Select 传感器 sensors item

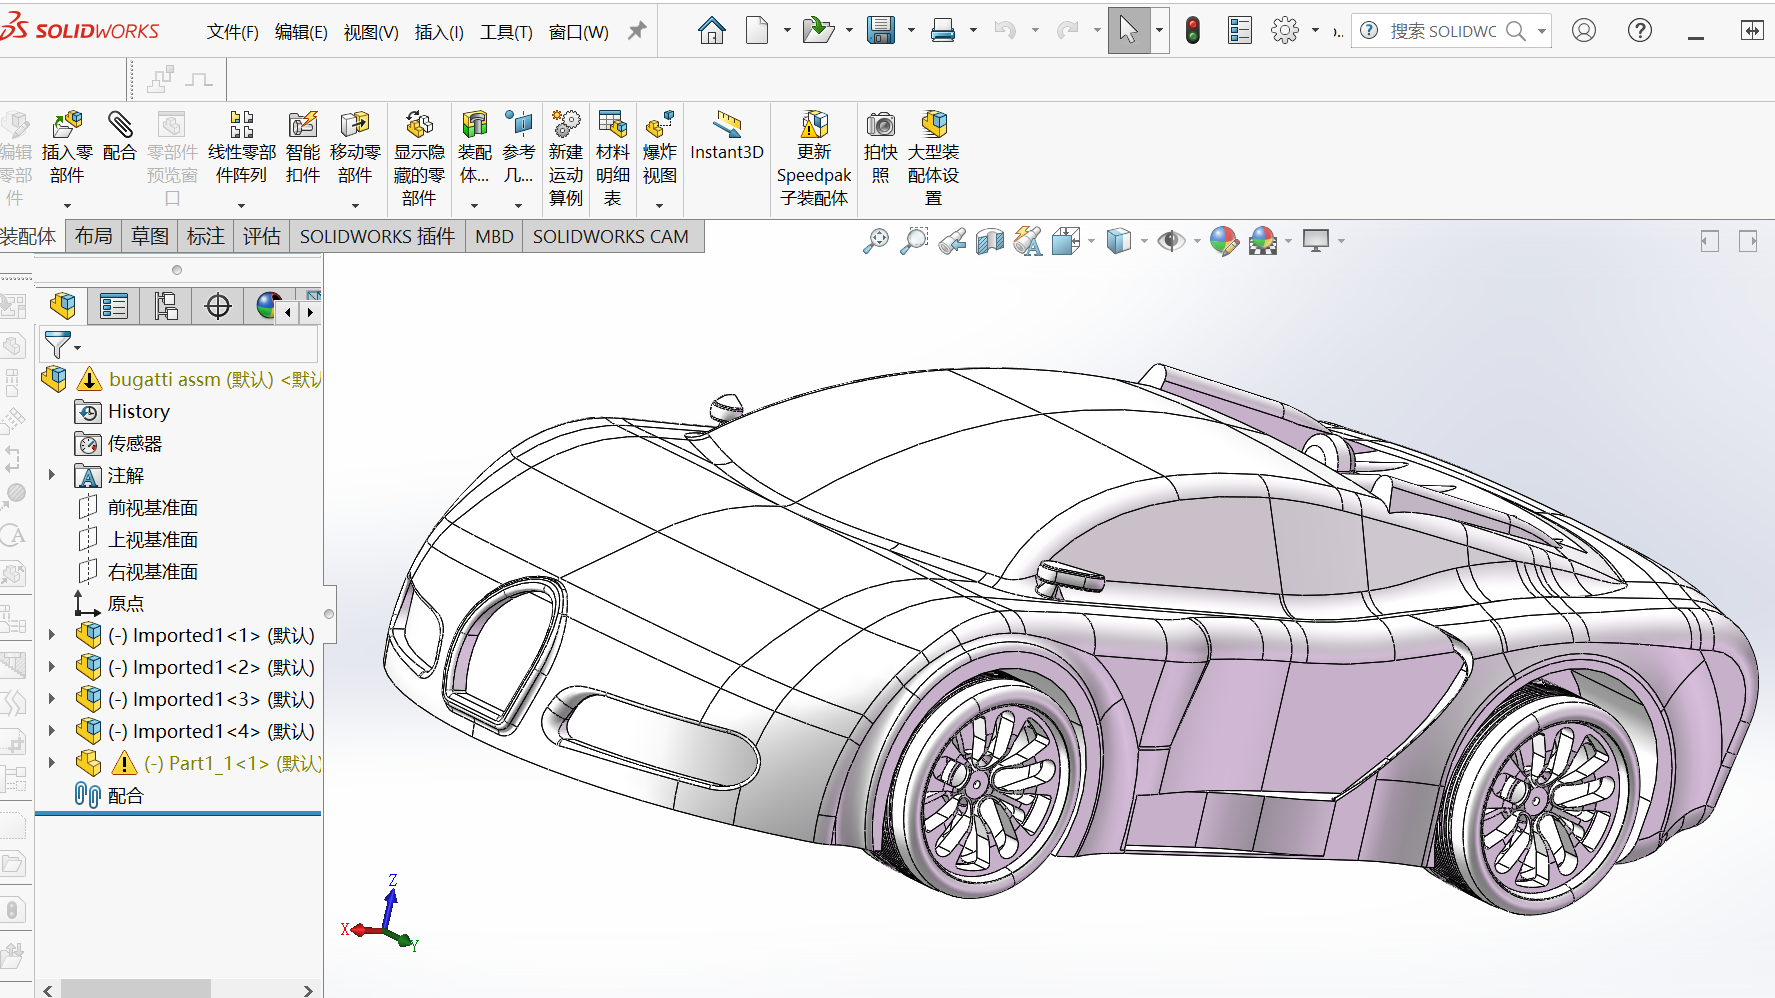coord(135,443)
